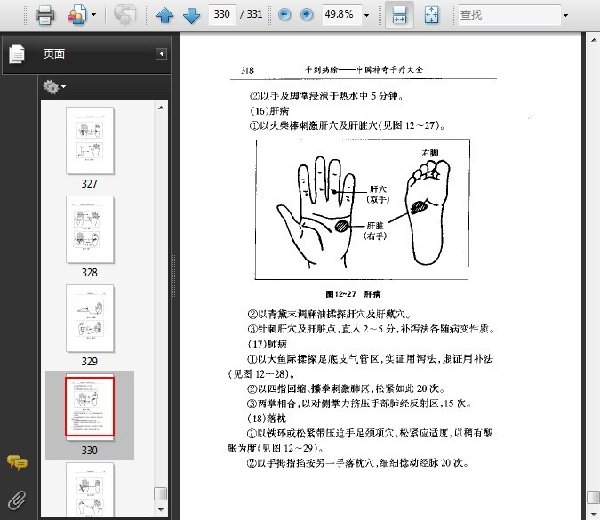Click the find (查找) search box
600x520 pixels.
509,15
